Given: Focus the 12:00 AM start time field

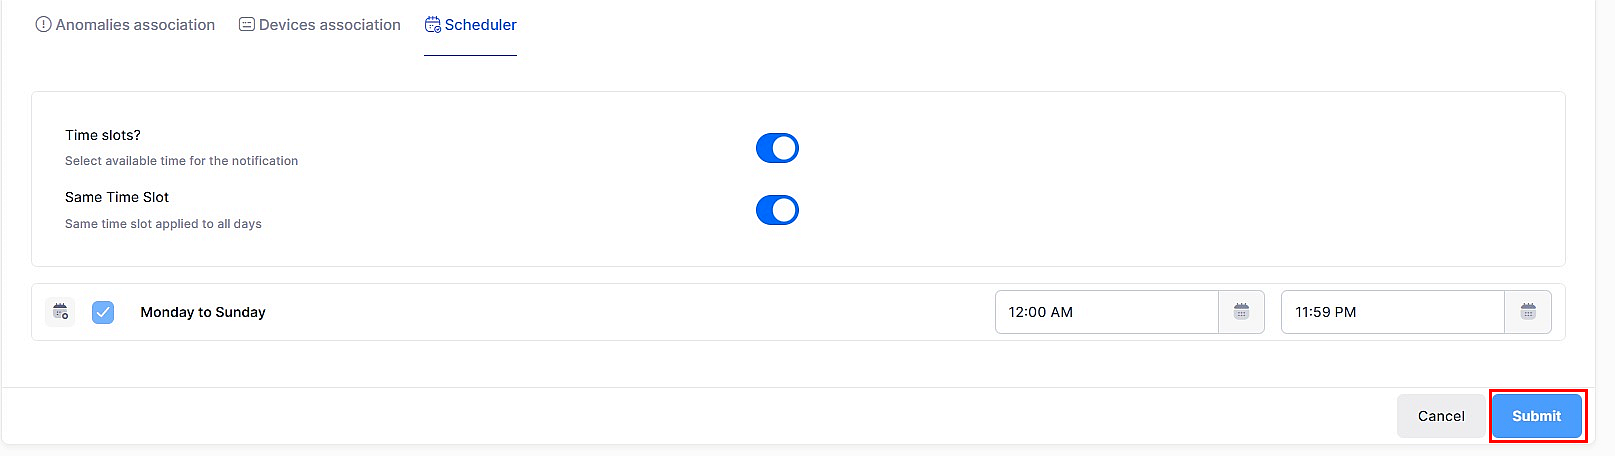Looking at the screenshot, I should pyautogui.click(x=1106, y=312).
